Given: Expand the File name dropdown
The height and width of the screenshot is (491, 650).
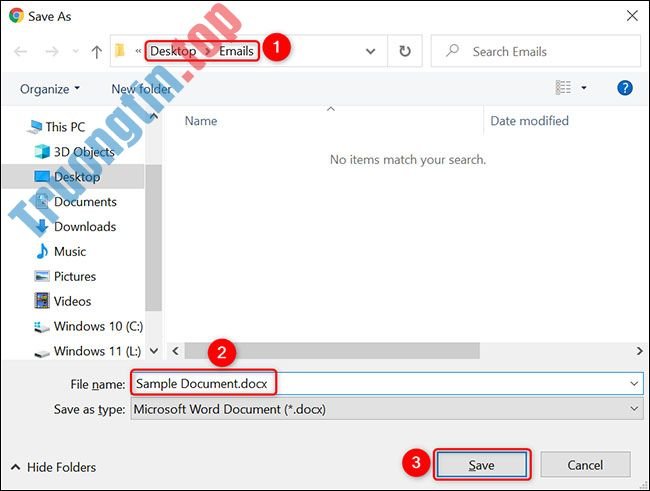Looking at the screenshot, I should tap(634, 384).
